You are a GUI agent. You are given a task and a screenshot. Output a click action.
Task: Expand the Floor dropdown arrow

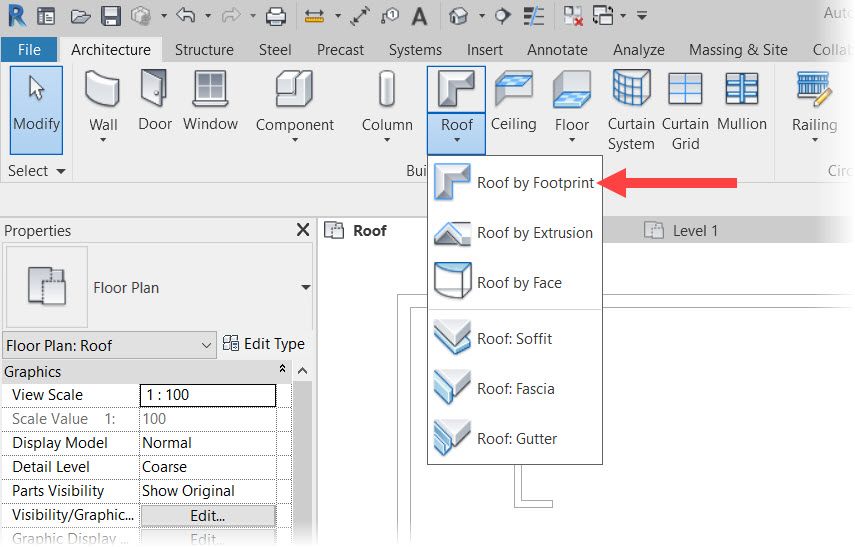[x=571, y=140]
